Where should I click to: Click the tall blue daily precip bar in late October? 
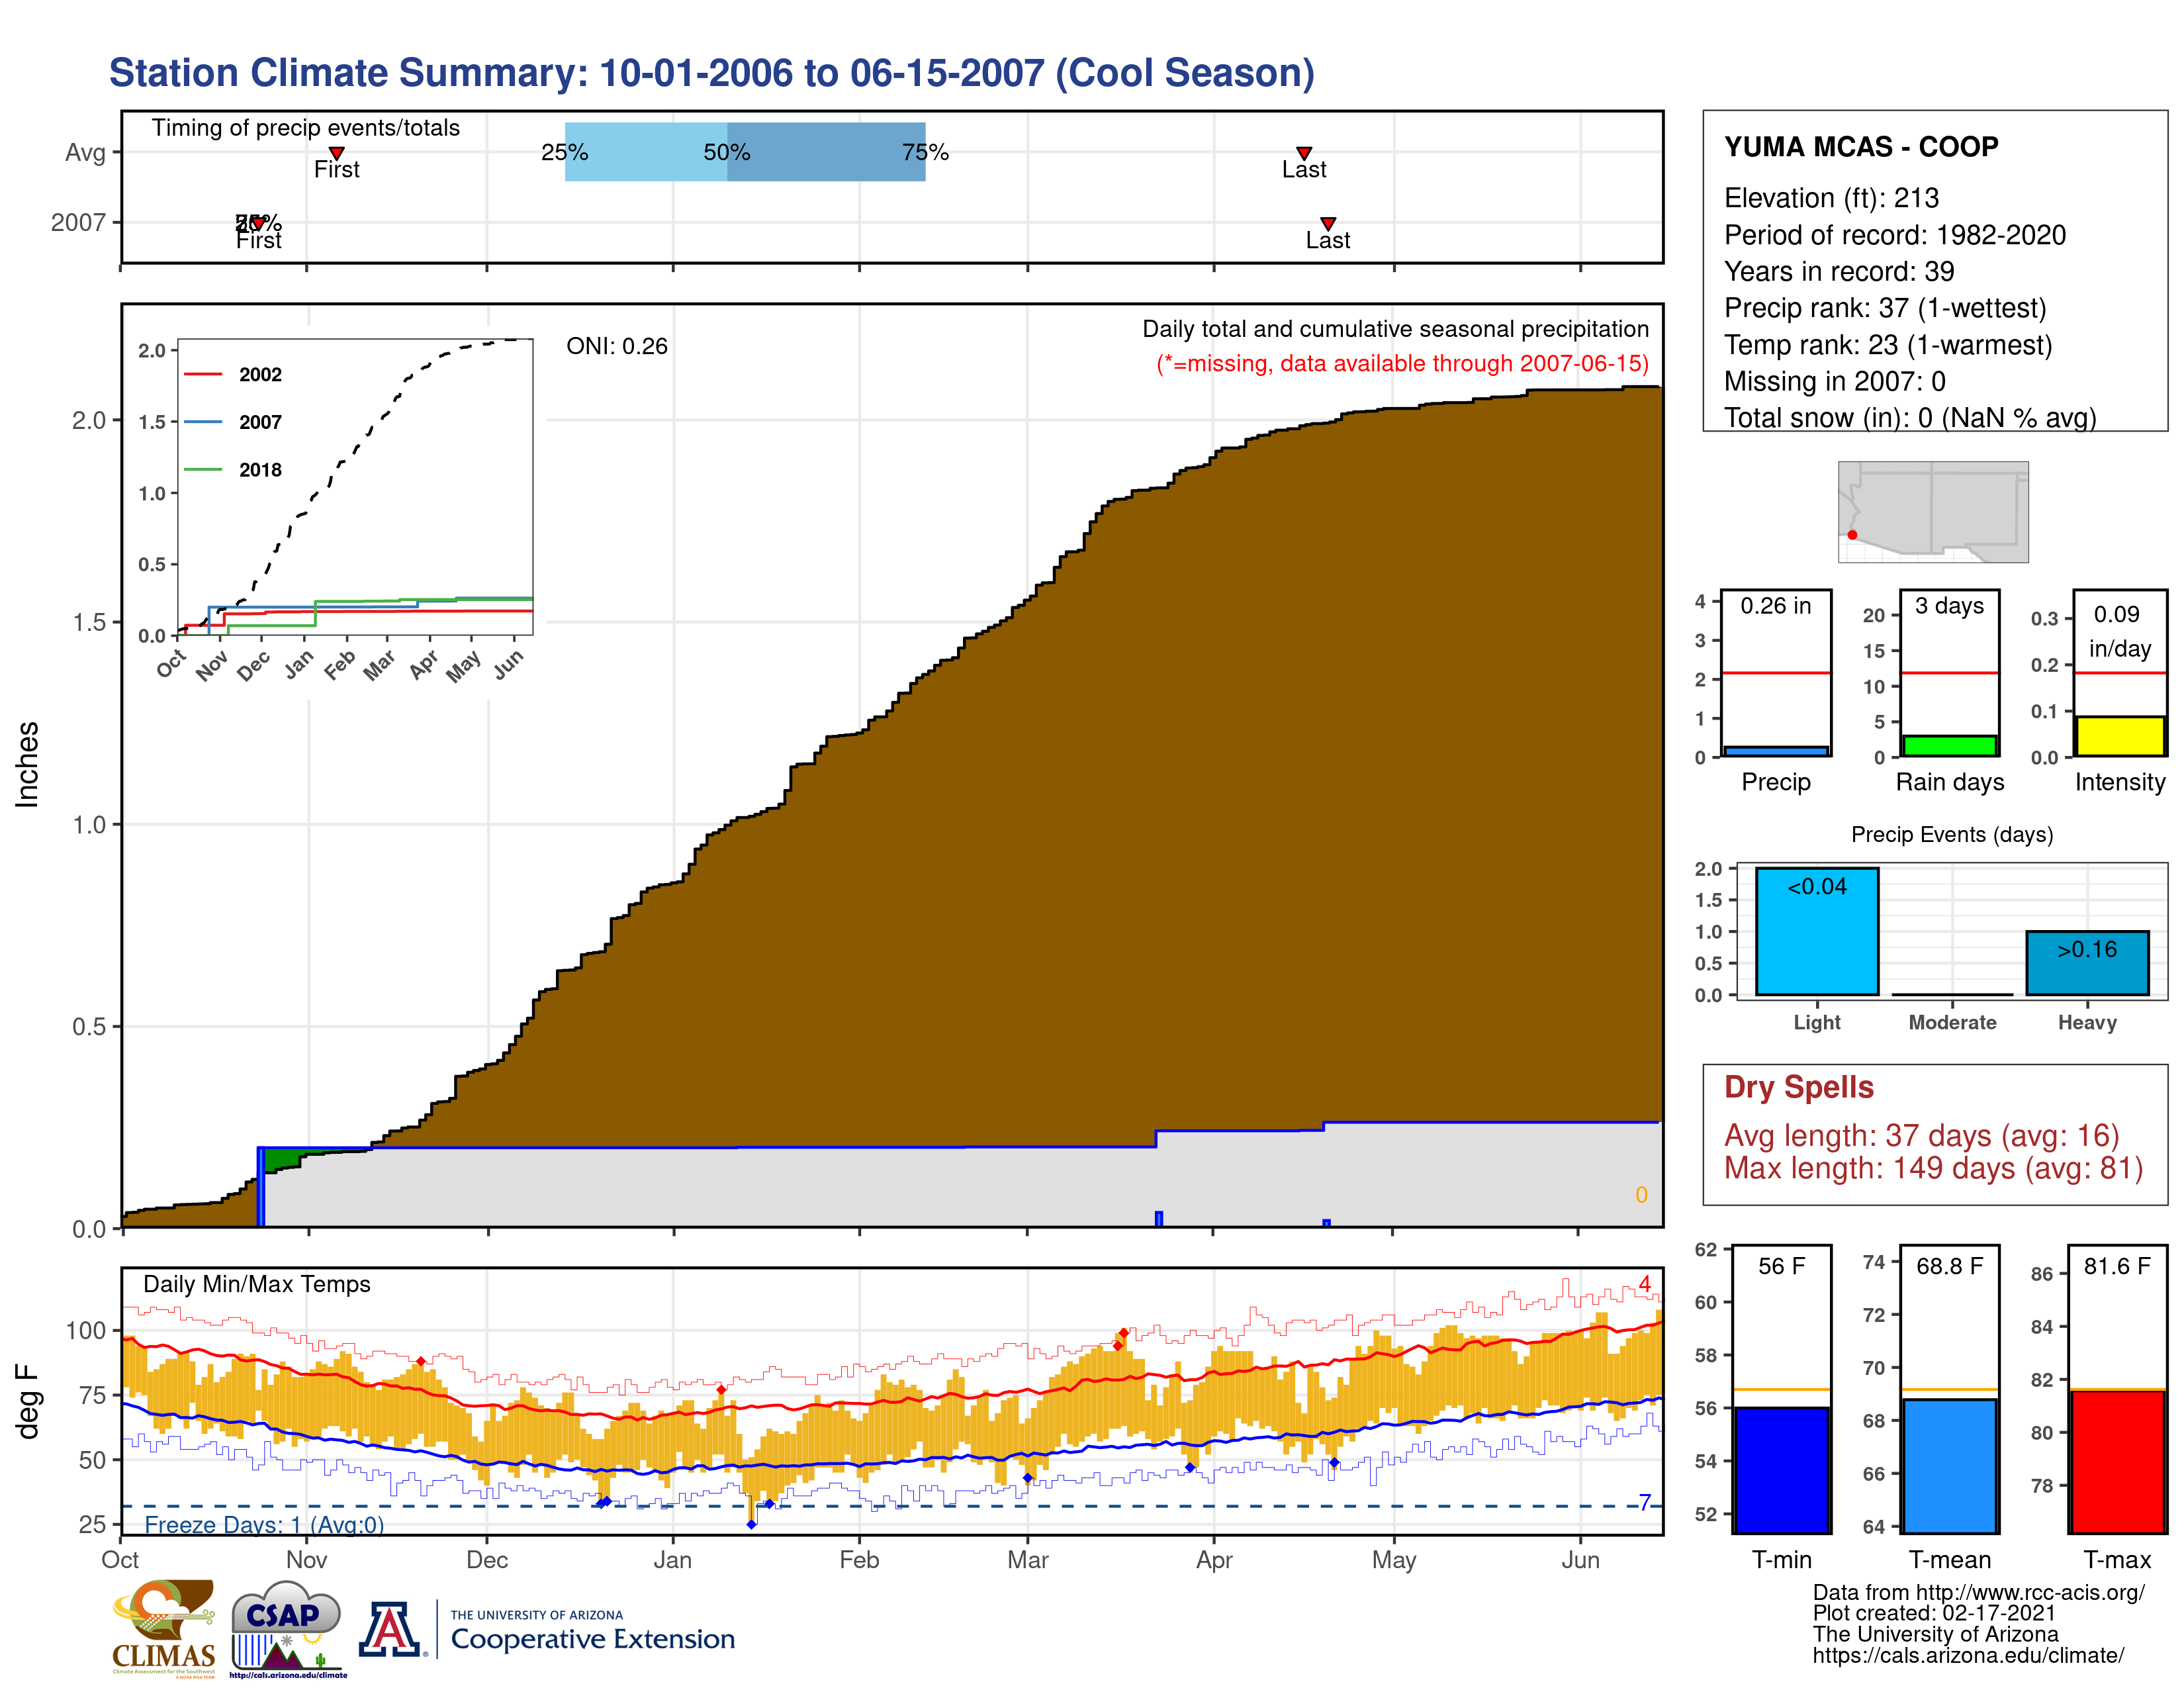pyautogui.click(x=260, y=1187)
